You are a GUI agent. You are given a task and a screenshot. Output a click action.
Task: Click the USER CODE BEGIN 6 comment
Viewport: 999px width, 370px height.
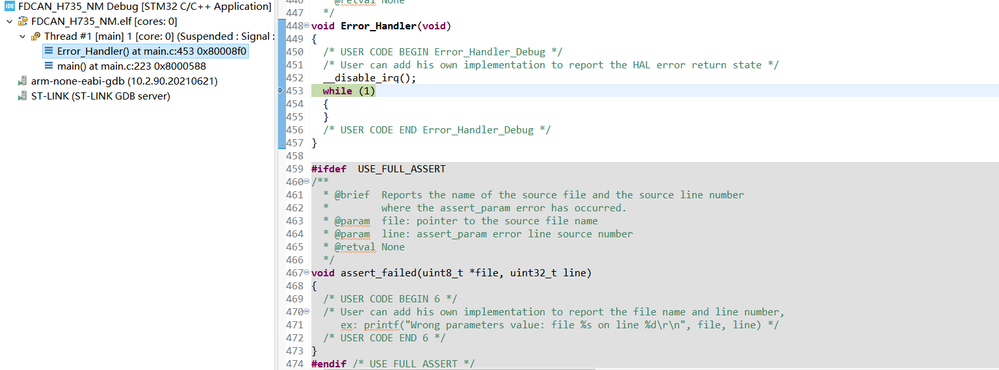point(390,299)
